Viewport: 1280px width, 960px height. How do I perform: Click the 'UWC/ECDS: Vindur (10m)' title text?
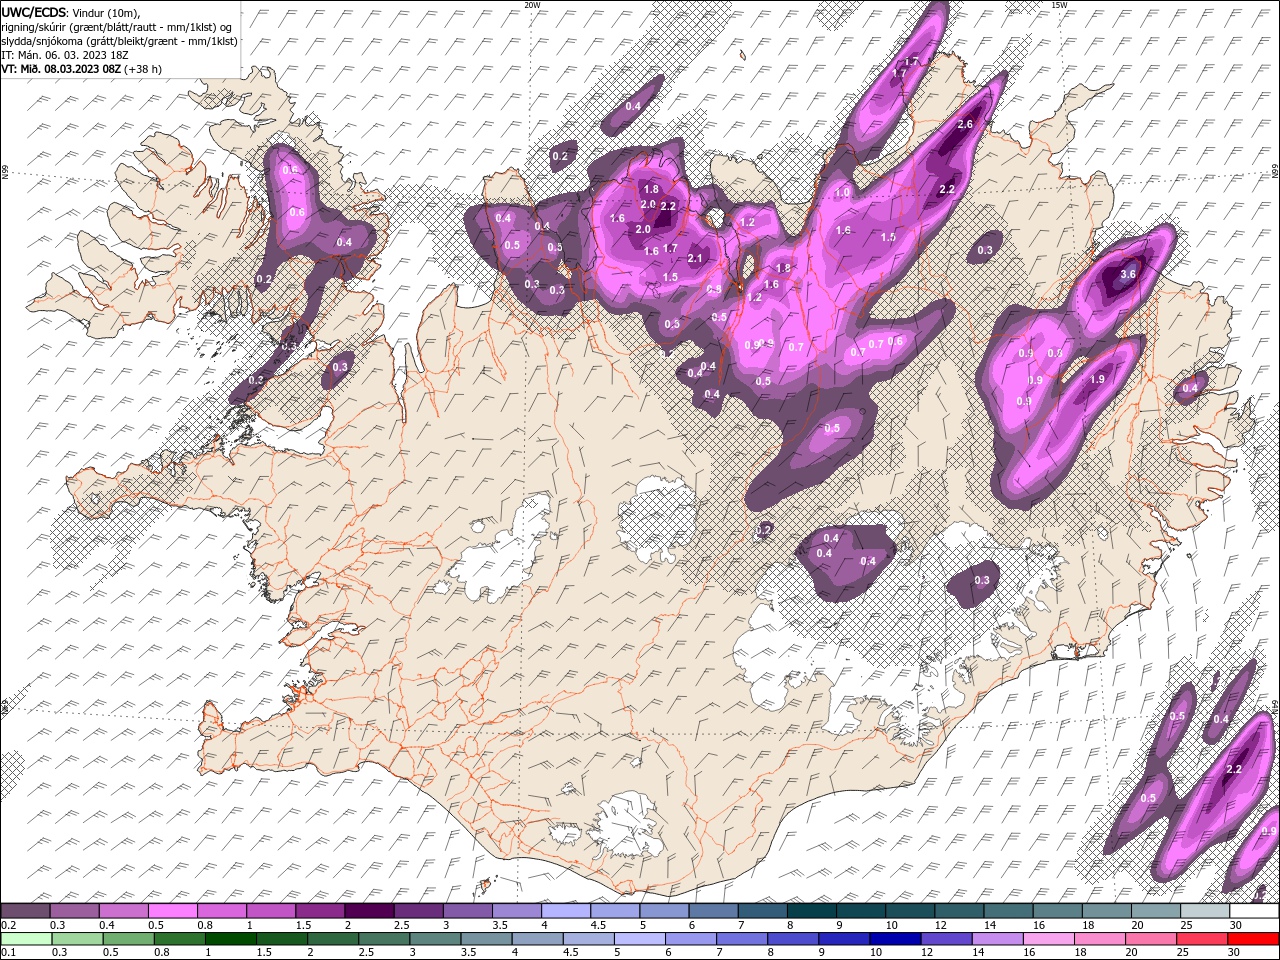(x=71, y=12)
